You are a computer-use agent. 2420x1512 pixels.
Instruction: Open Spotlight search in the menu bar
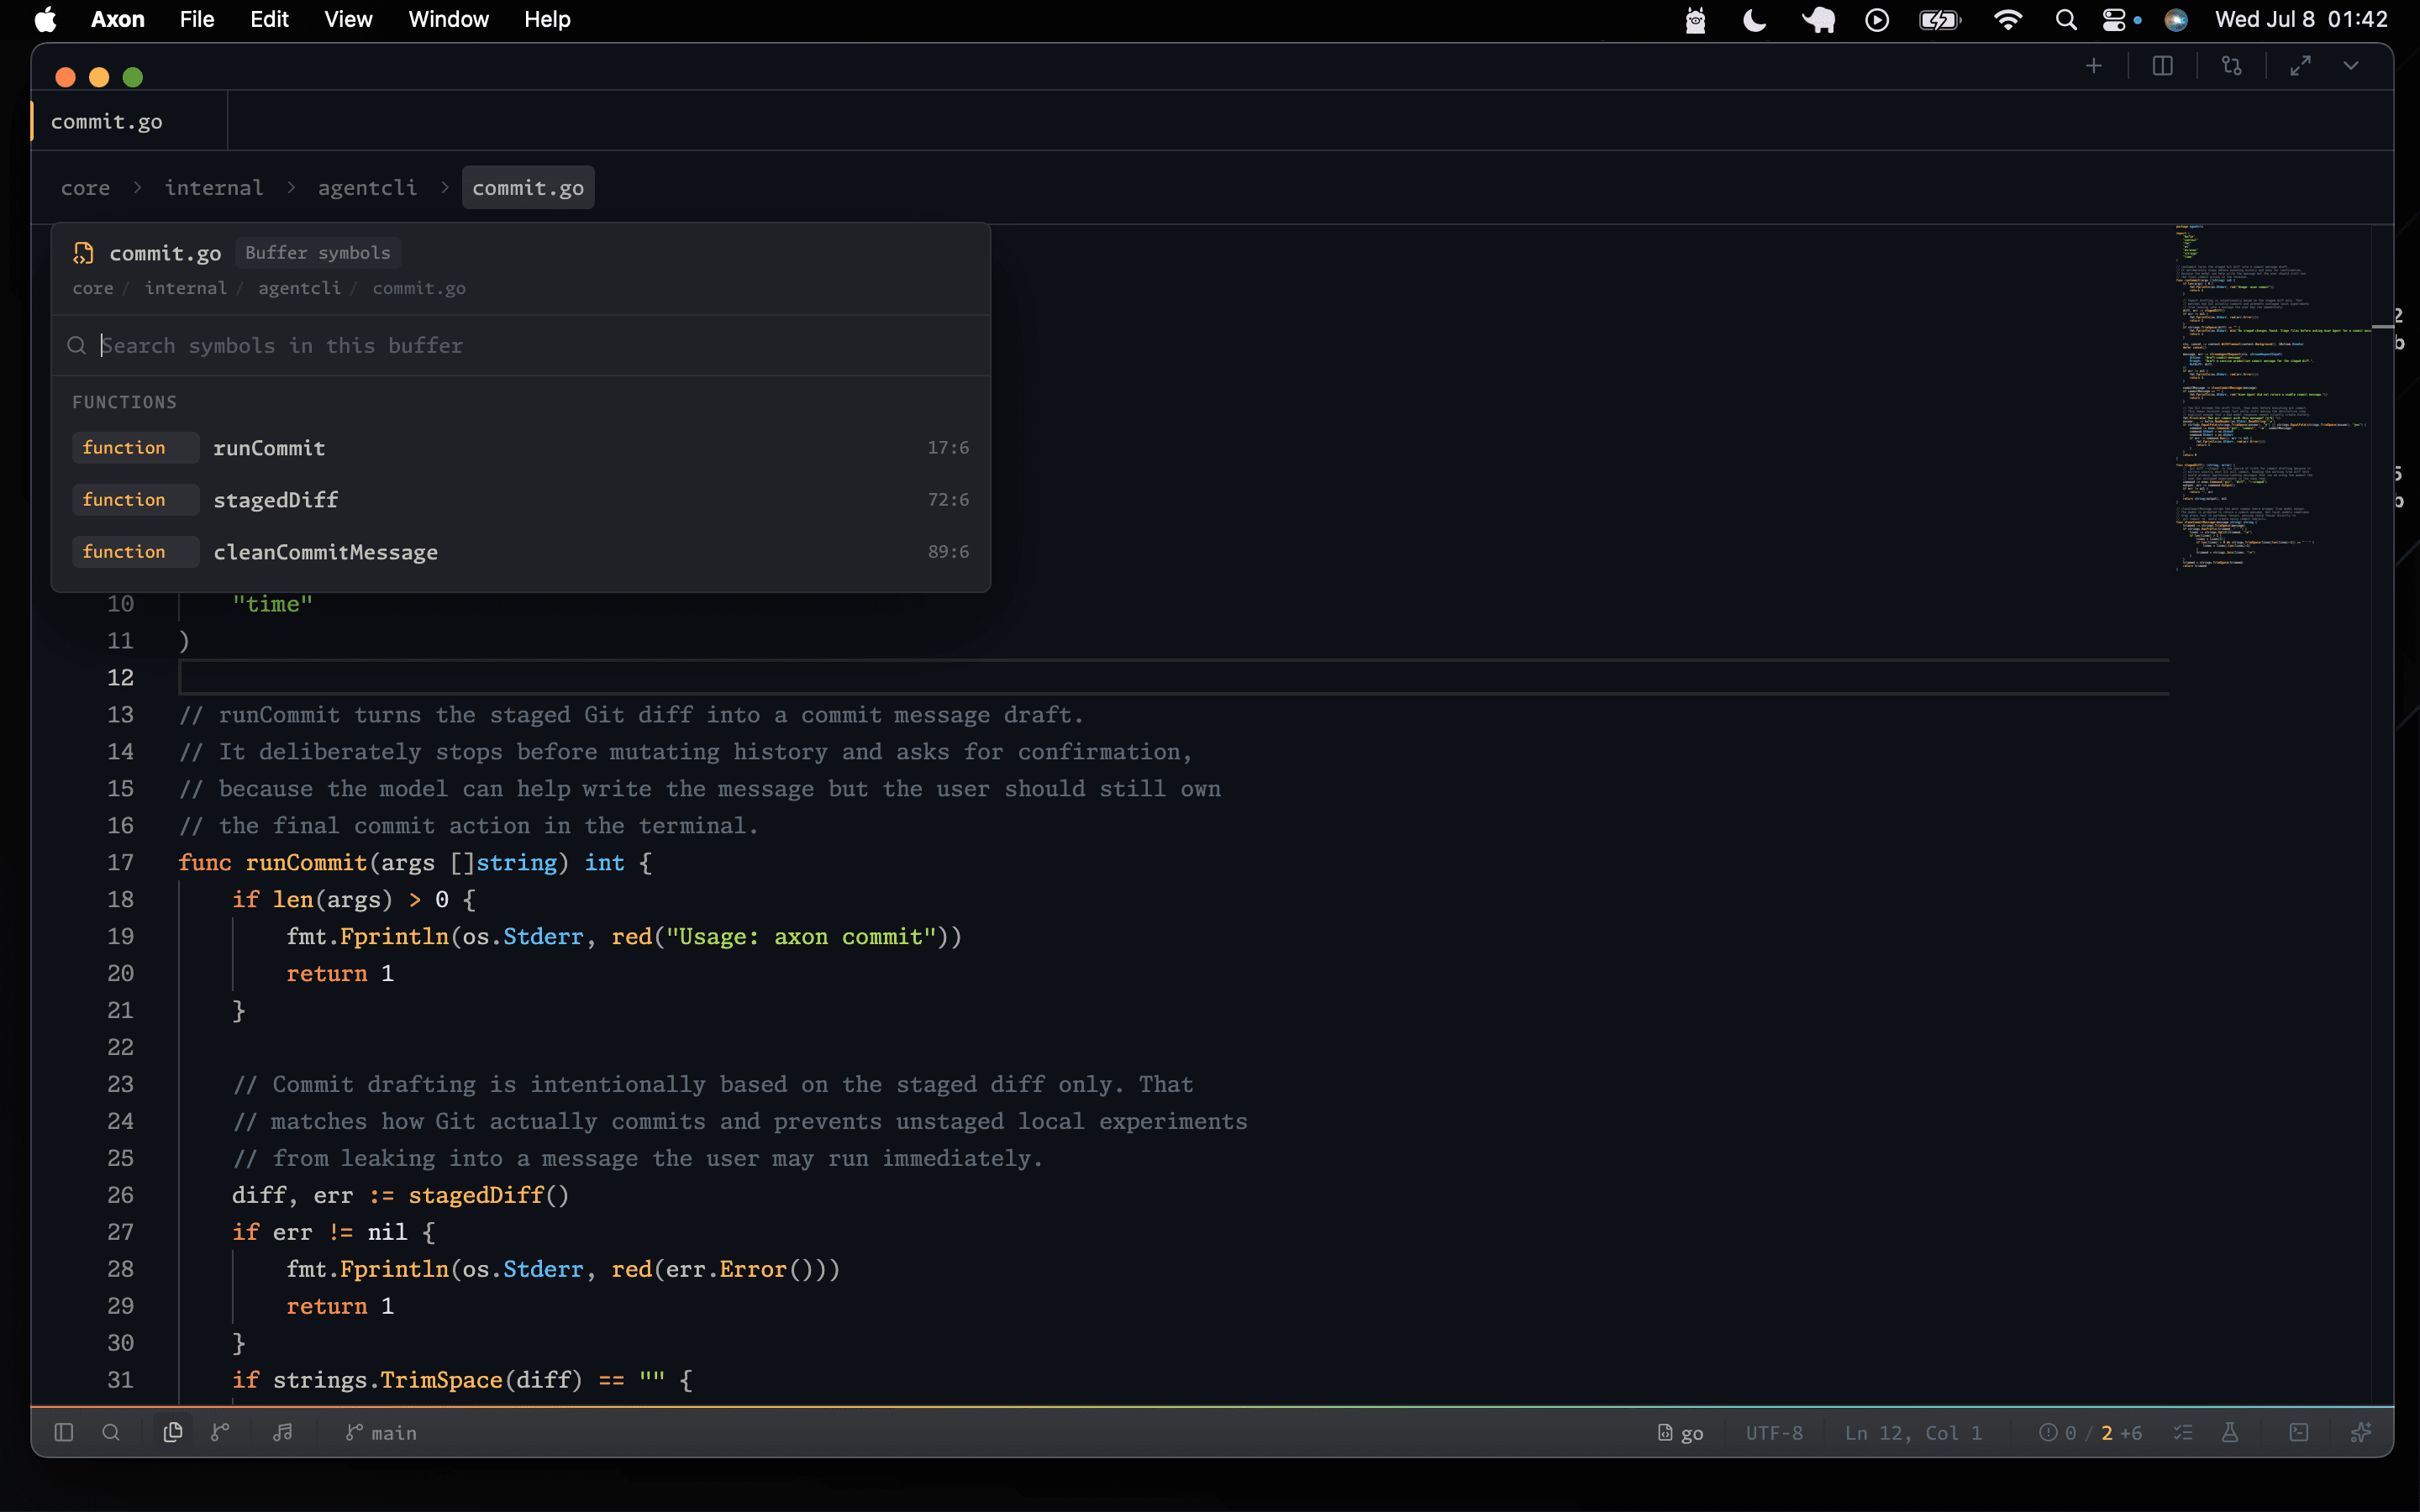pyautogui.click(x=2066, y=19)
